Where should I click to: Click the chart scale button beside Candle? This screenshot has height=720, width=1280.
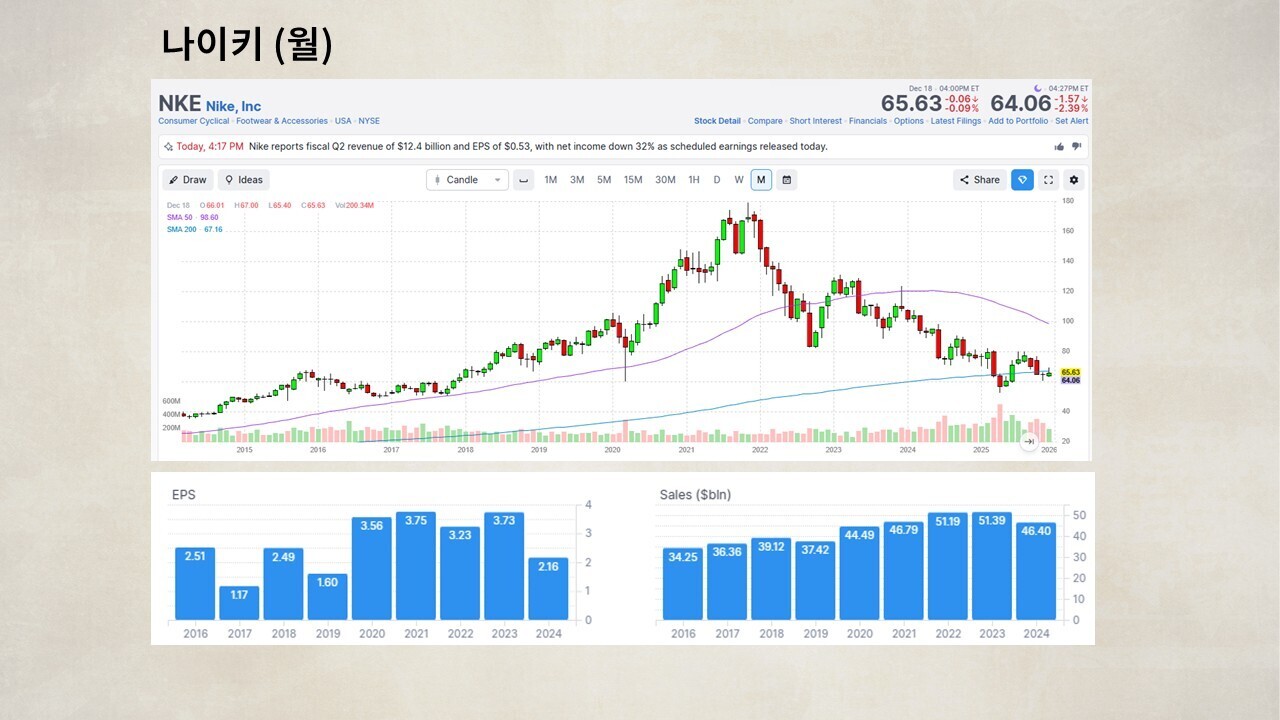click(x=524, y=180)
